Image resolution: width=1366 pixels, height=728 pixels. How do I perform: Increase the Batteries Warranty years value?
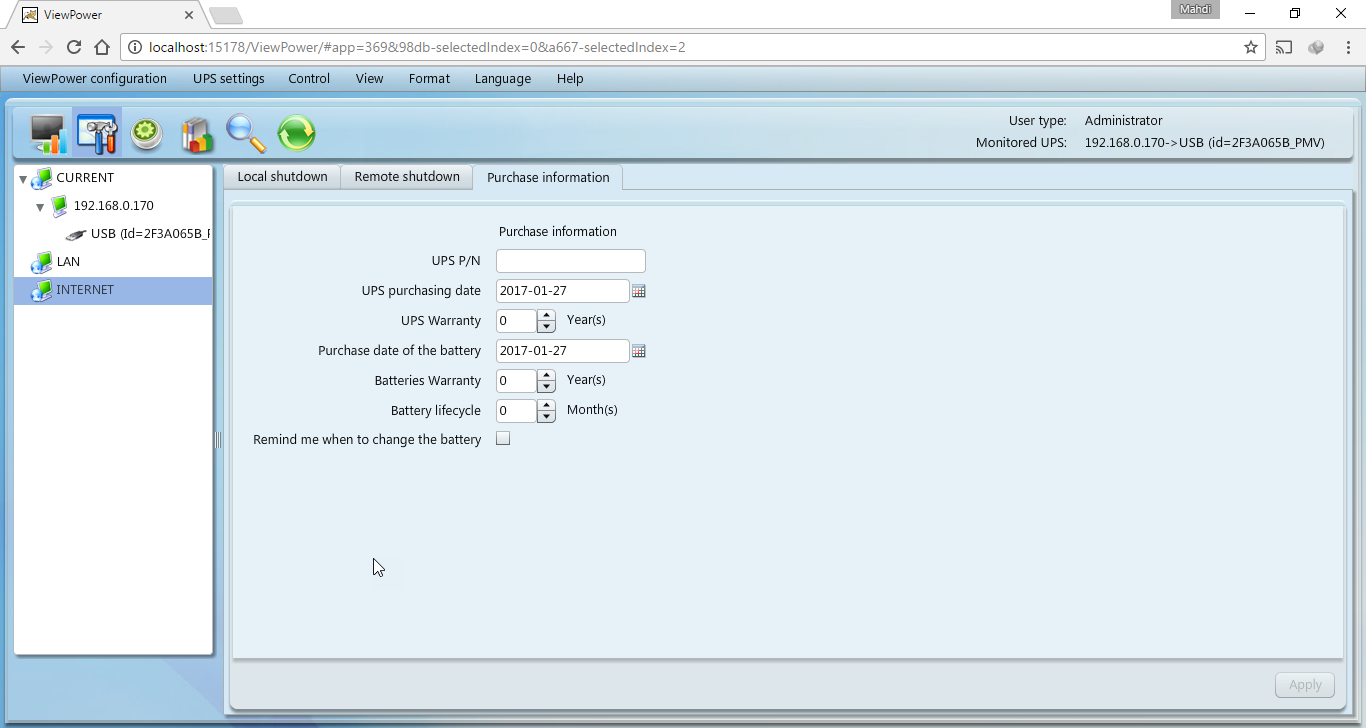(x=546, y=376)
